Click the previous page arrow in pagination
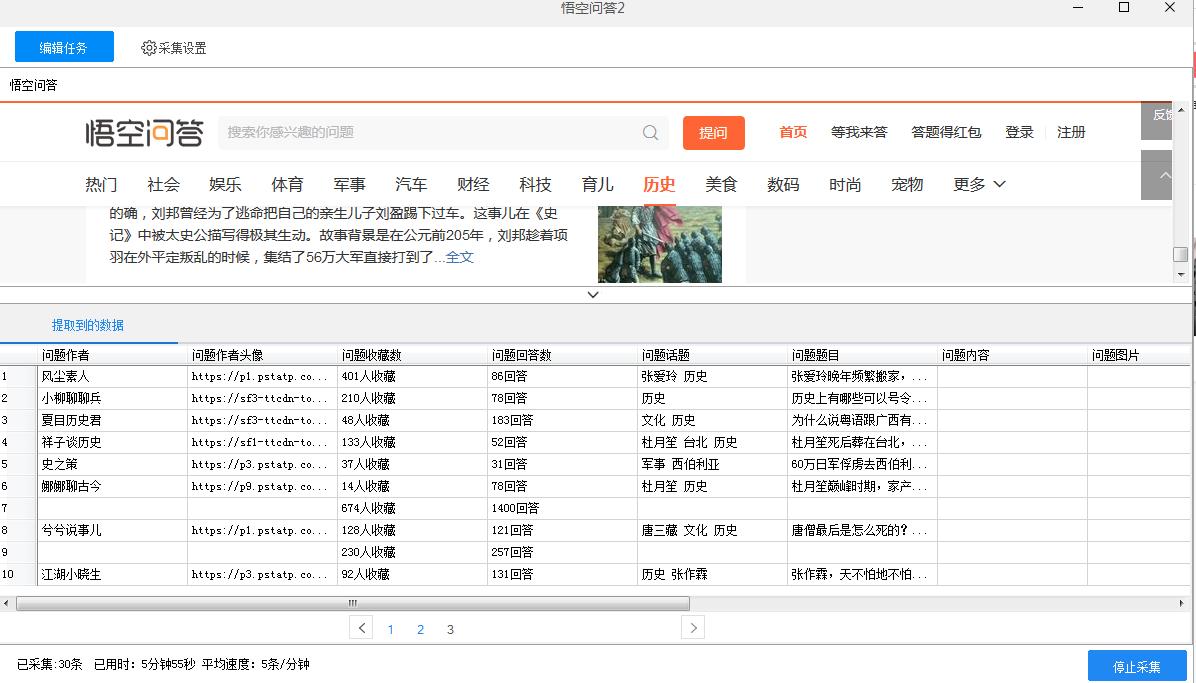 (360, 628)
